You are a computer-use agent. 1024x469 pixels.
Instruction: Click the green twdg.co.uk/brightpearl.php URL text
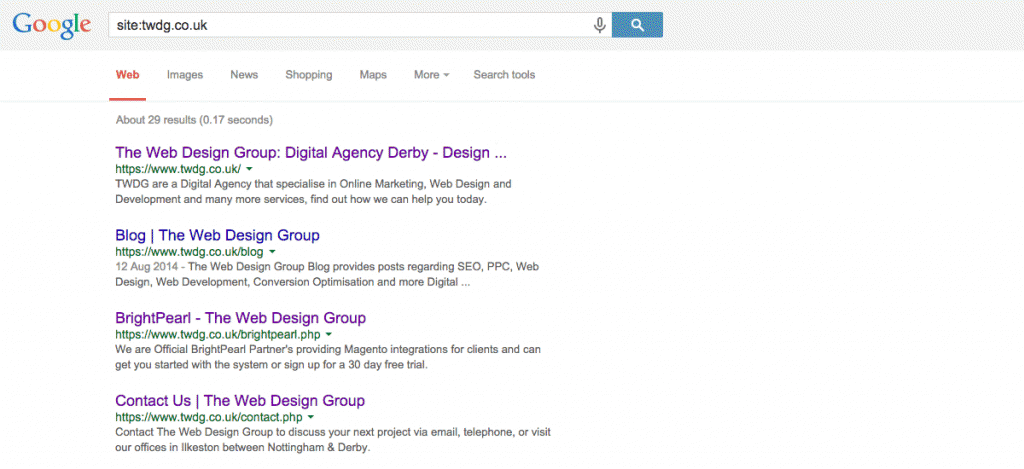(x=217, y=334)
